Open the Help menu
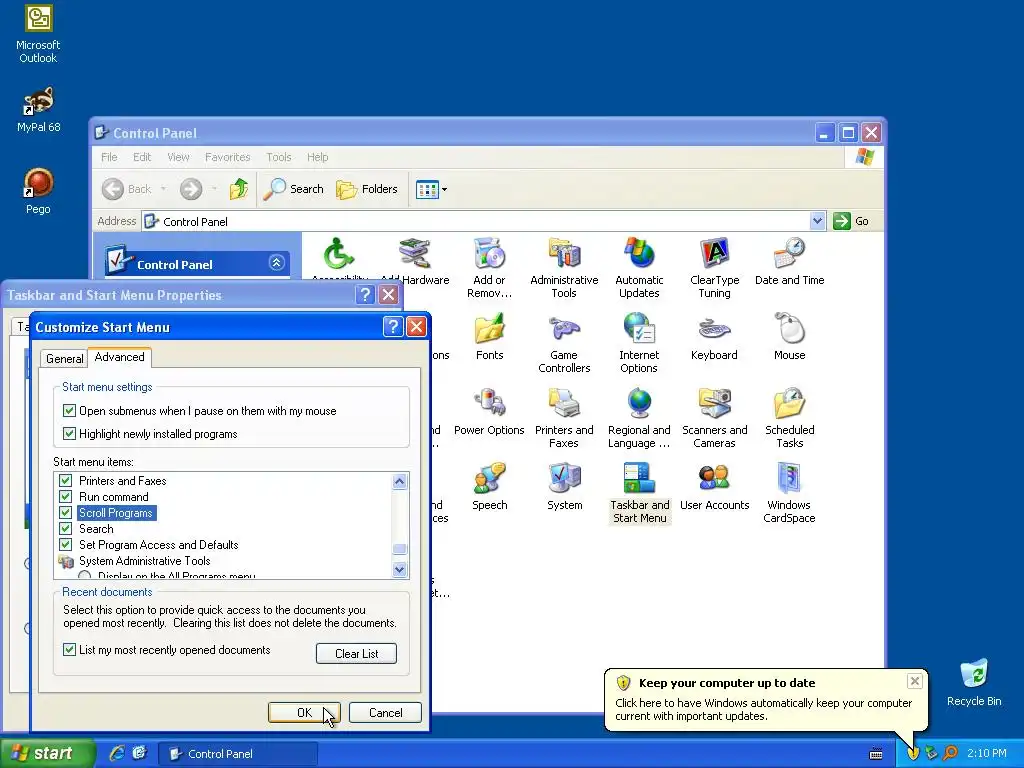 [317, 157]
